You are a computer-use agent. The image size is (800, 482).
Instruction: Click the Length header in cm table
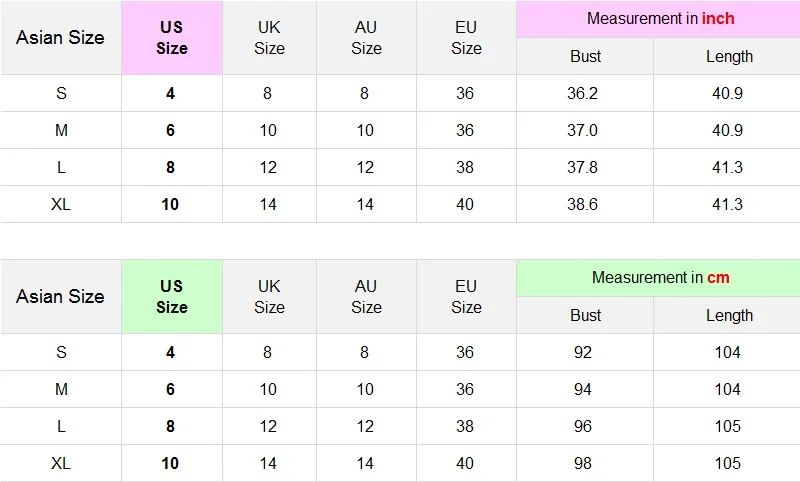tap(729, 315)
